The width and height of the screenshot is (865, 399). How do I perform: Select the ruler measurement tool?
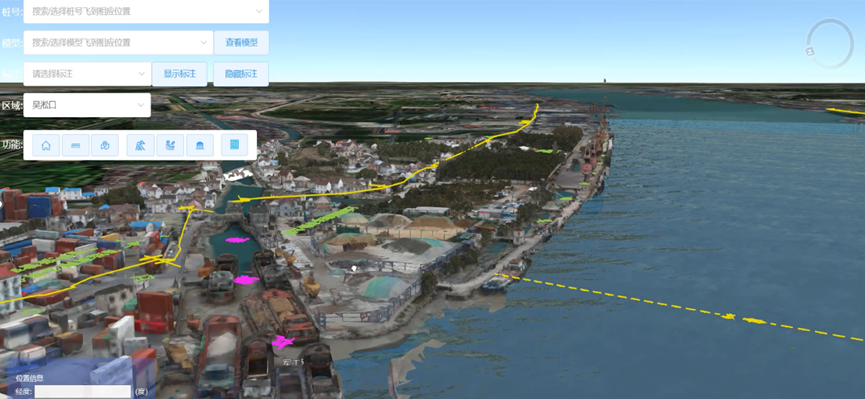tap(76, 145)
